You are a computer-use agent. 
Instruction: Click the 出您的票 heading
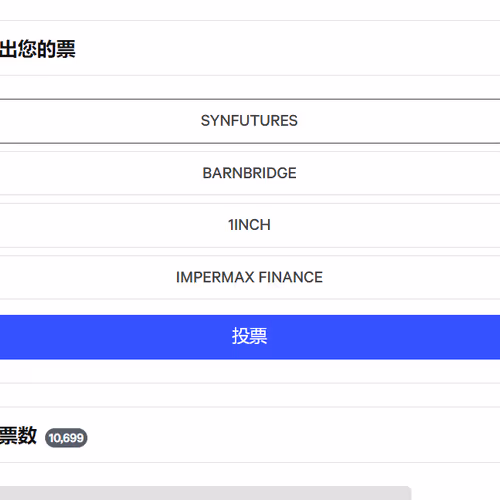pyautogui.click(x=38, y=49)
